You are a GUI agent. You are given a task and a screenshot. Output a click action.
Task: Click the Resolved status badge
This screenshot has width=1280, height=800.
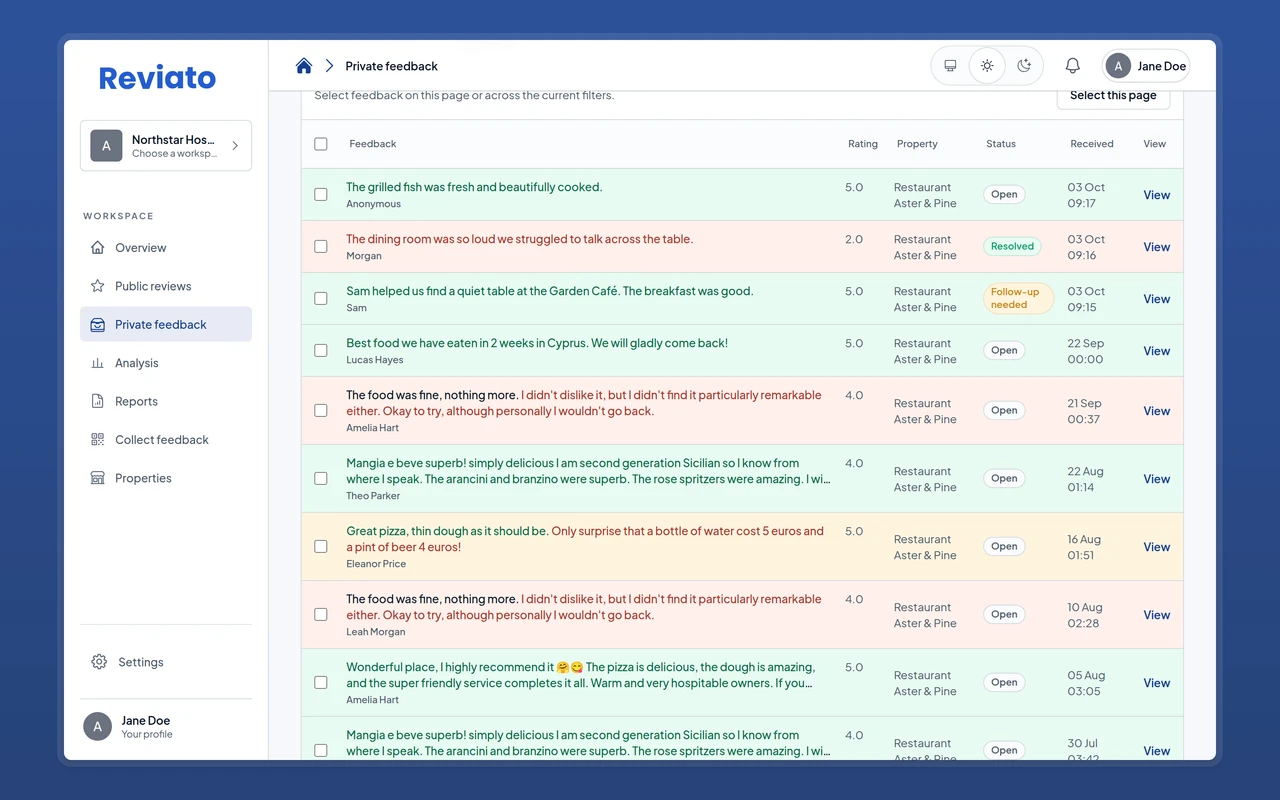1012,246
